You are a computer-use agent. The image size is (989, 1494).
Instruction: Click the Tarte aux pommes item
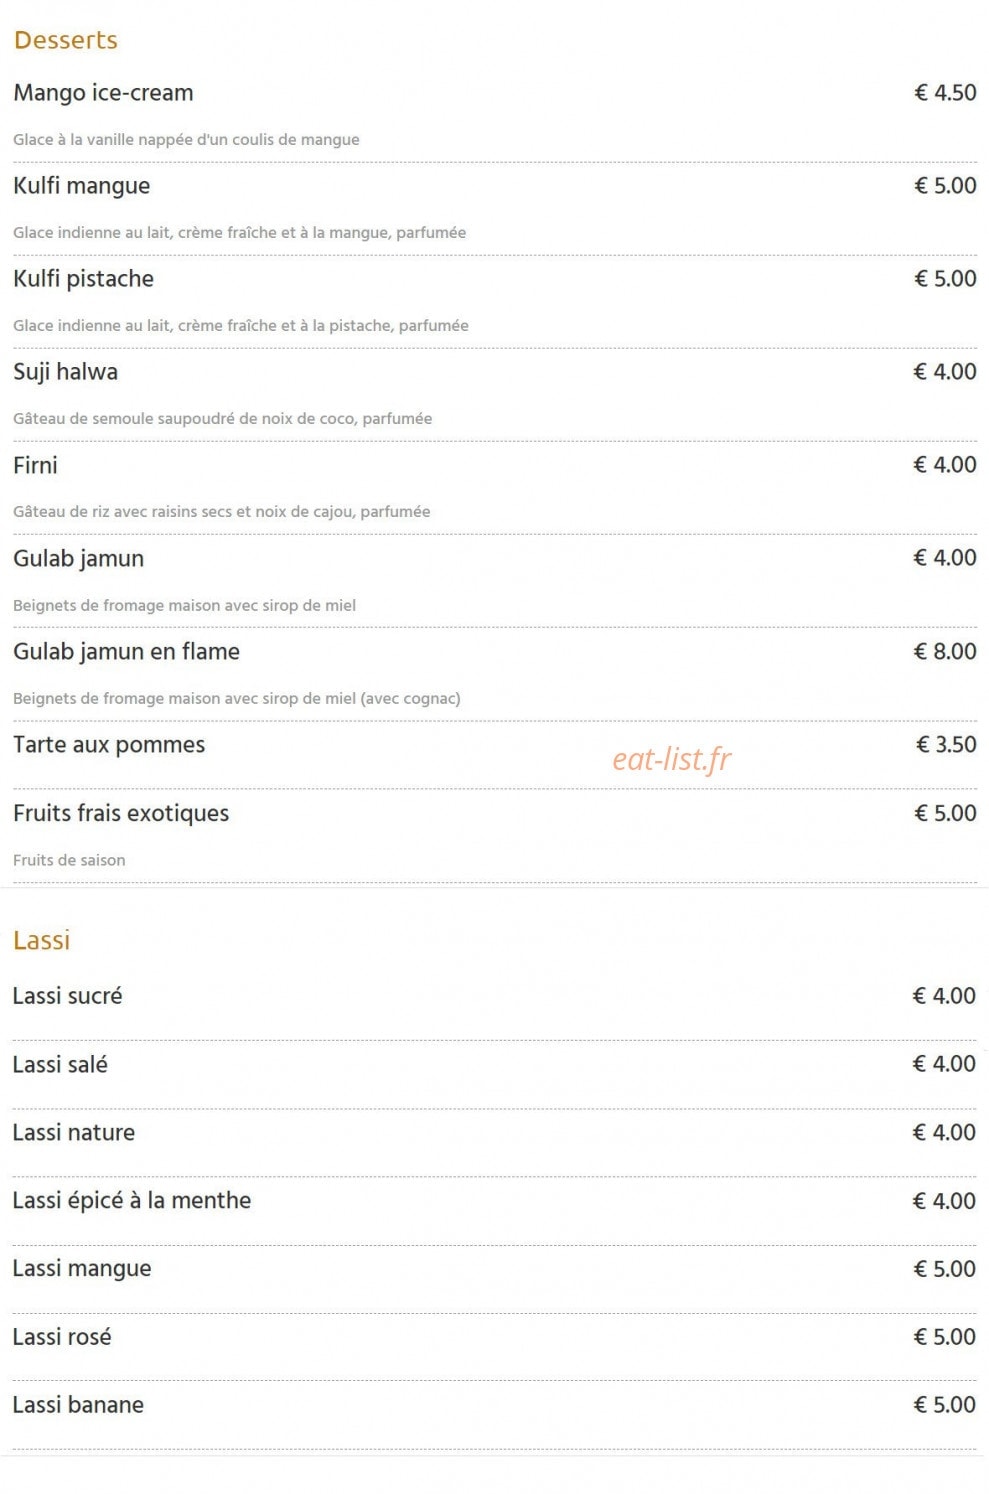click(x=109, y=745)
